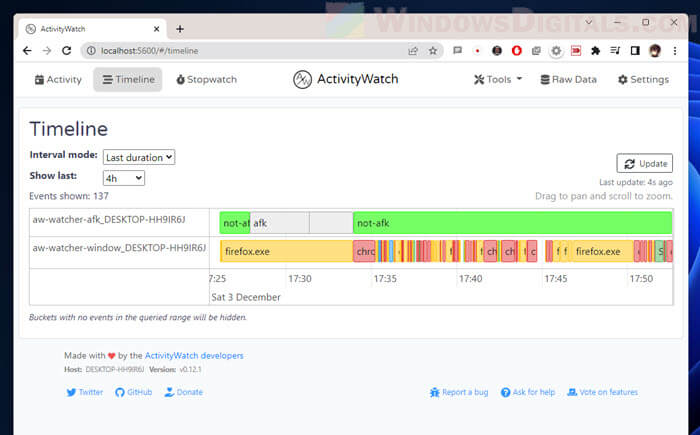Click the share page icon in address bar
The height and width of the screenshot is (435, 700).
413,51
